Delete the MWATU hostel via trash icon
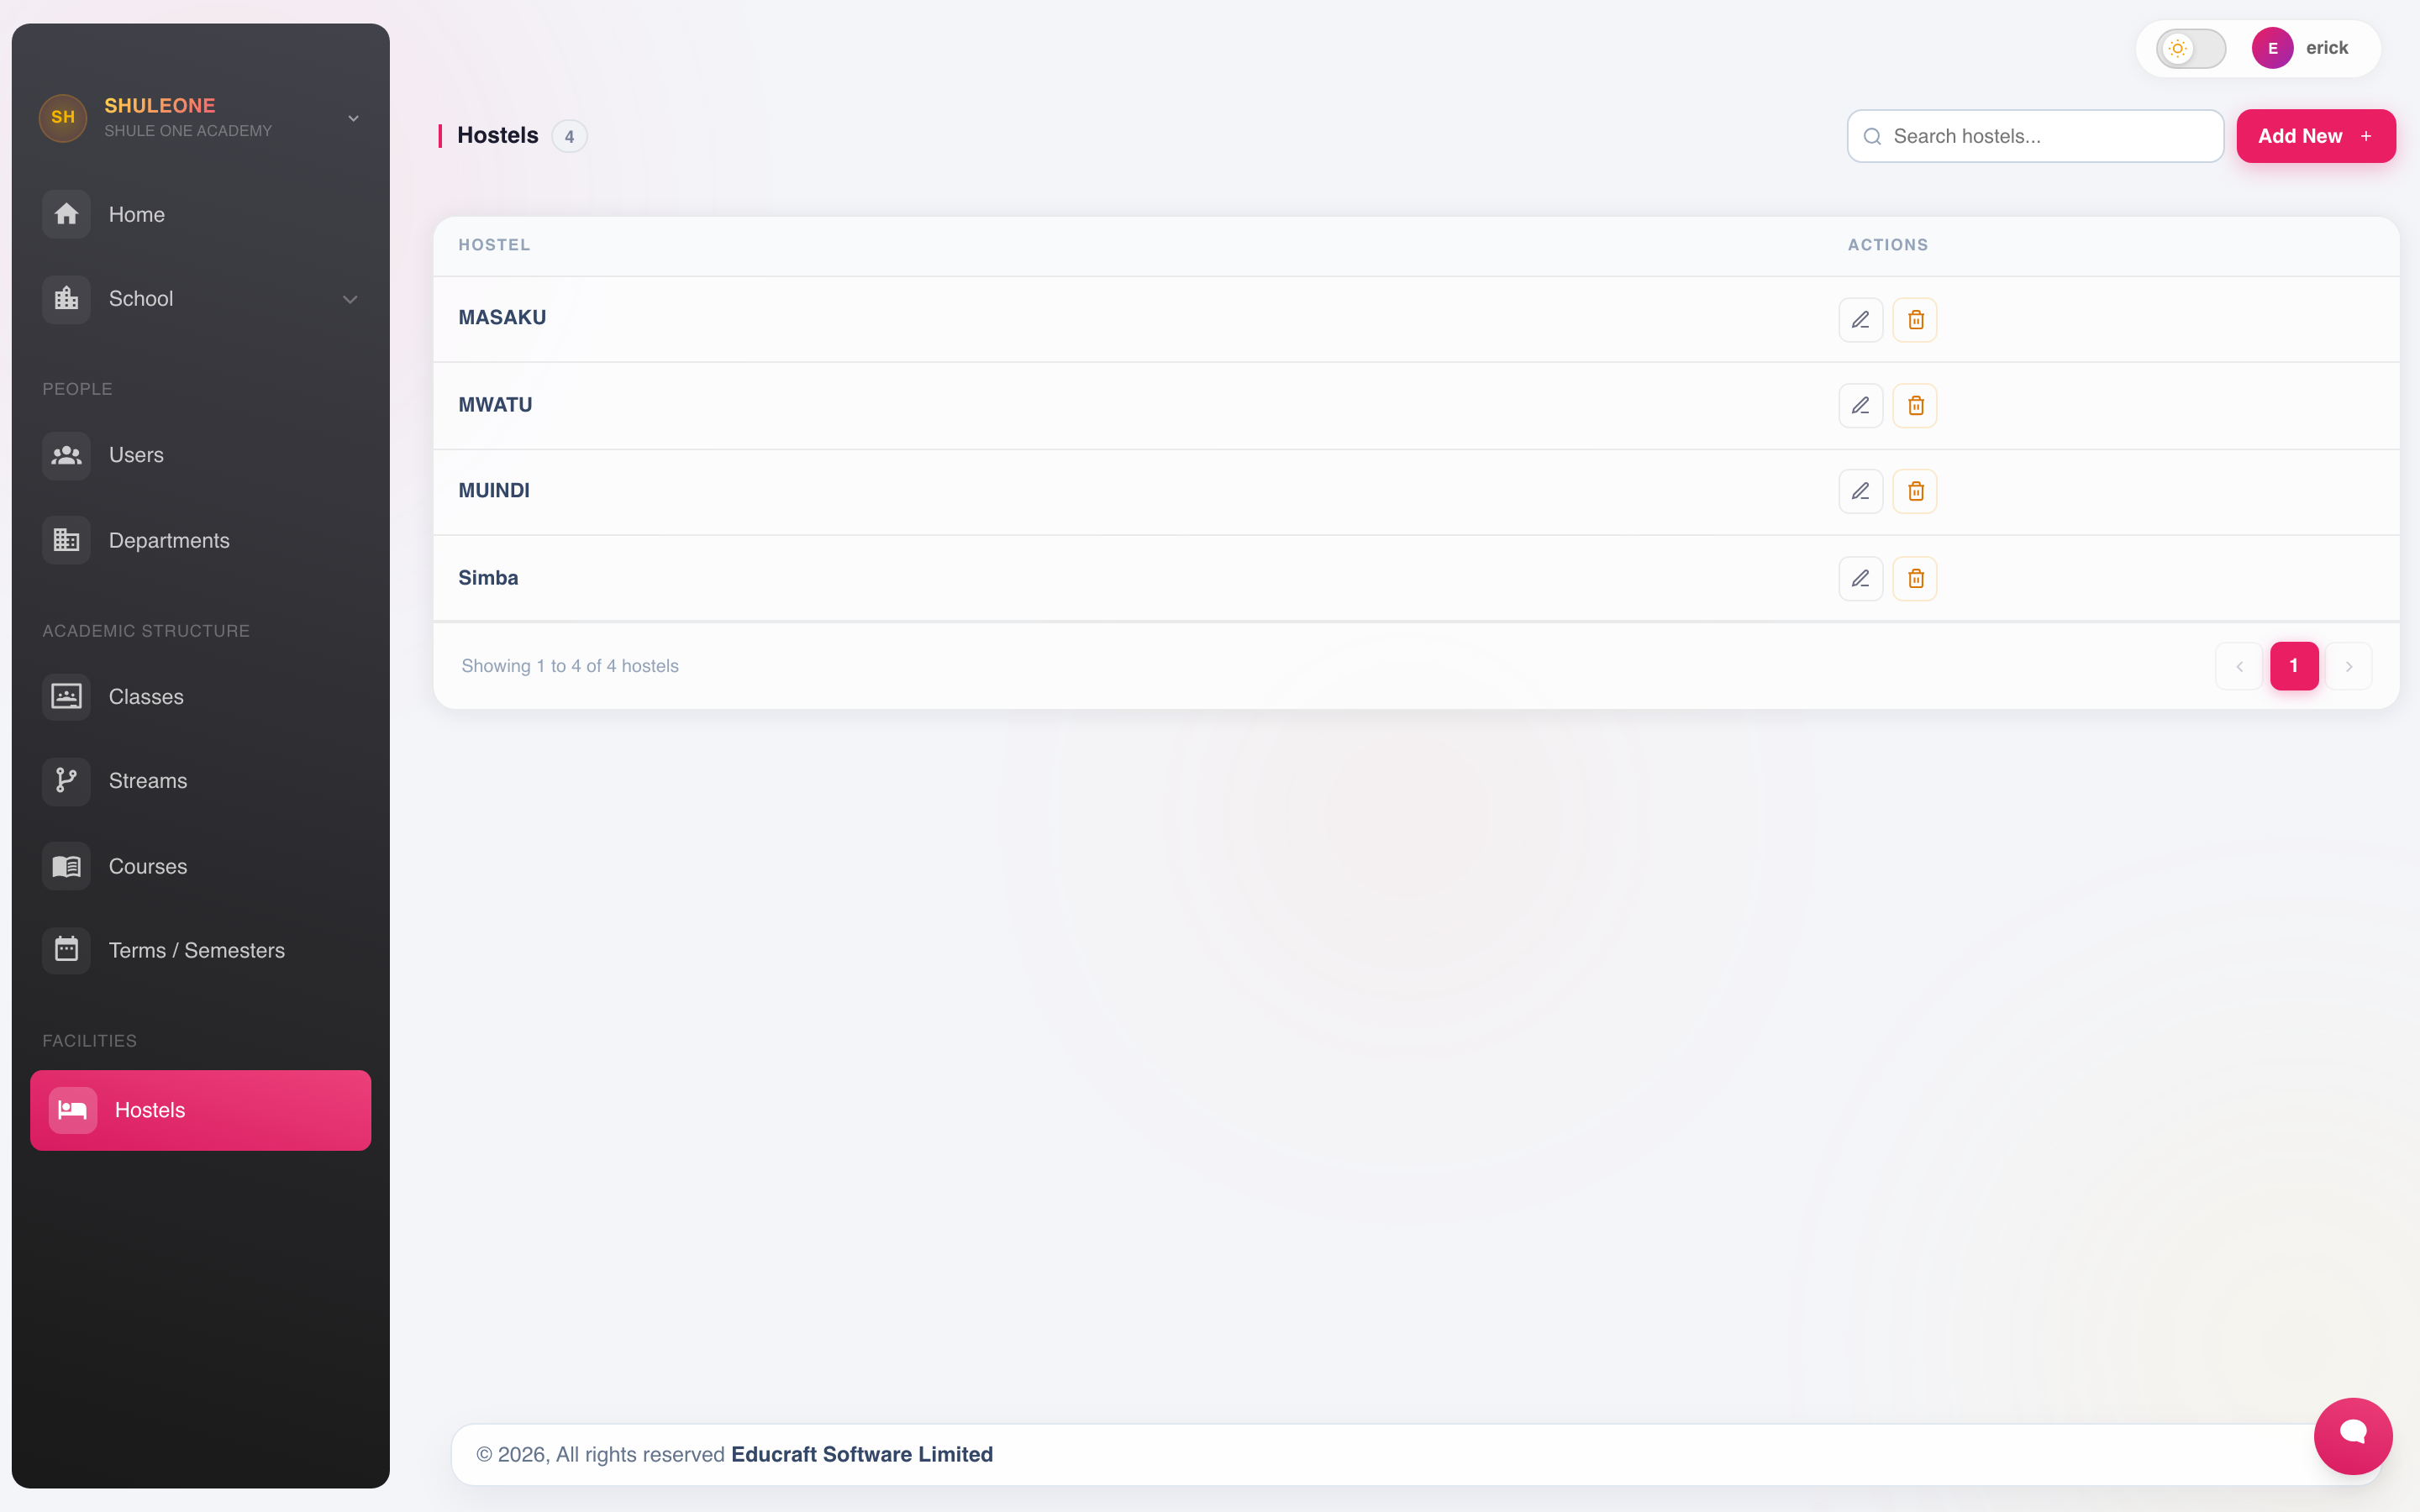Viewport: 2420px width, 1512px height. pos(1915,406)
